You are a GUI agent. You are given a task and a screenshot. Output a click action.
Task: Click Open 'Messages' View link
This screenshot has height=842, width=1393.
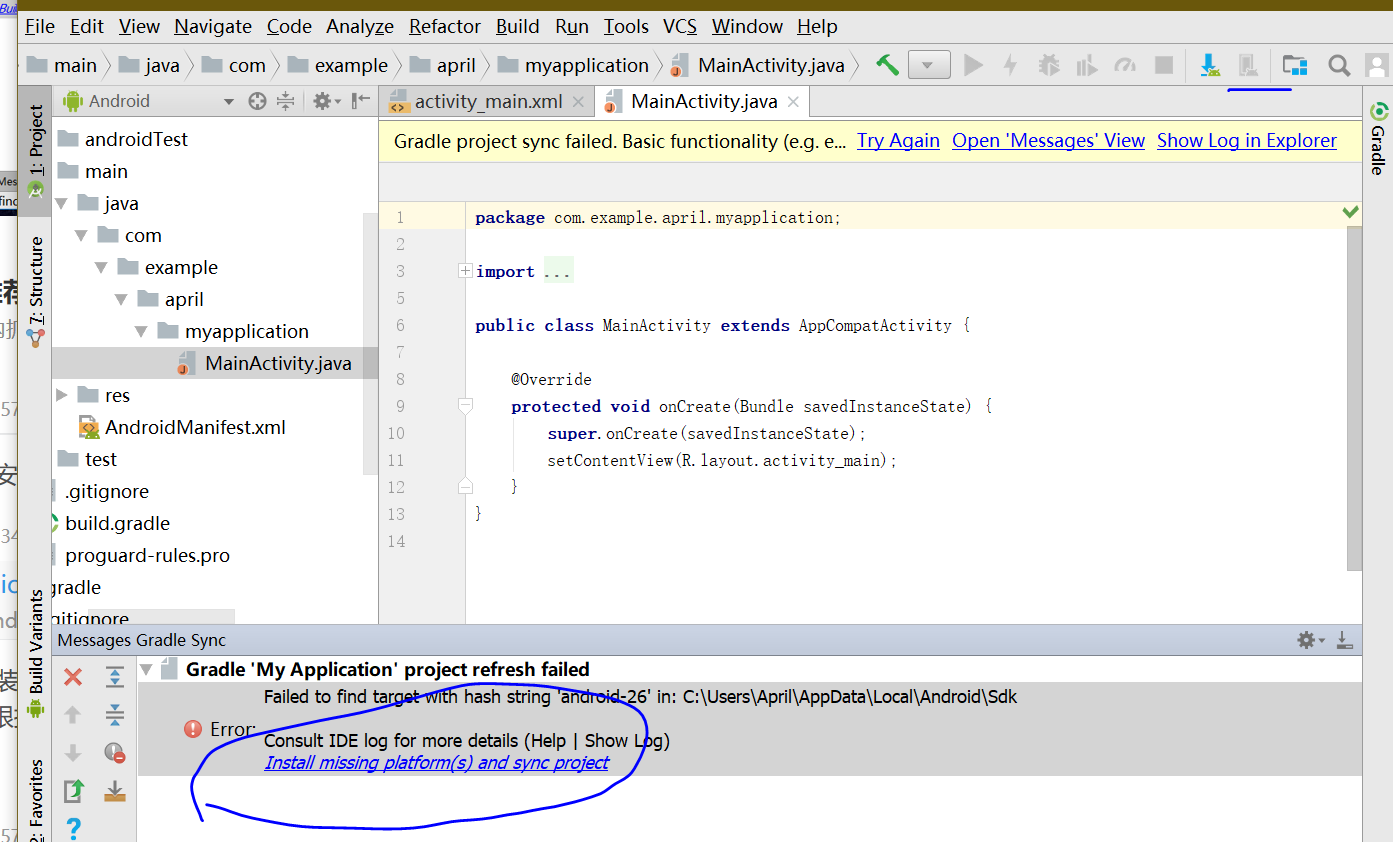click(x=1048, y=141)
